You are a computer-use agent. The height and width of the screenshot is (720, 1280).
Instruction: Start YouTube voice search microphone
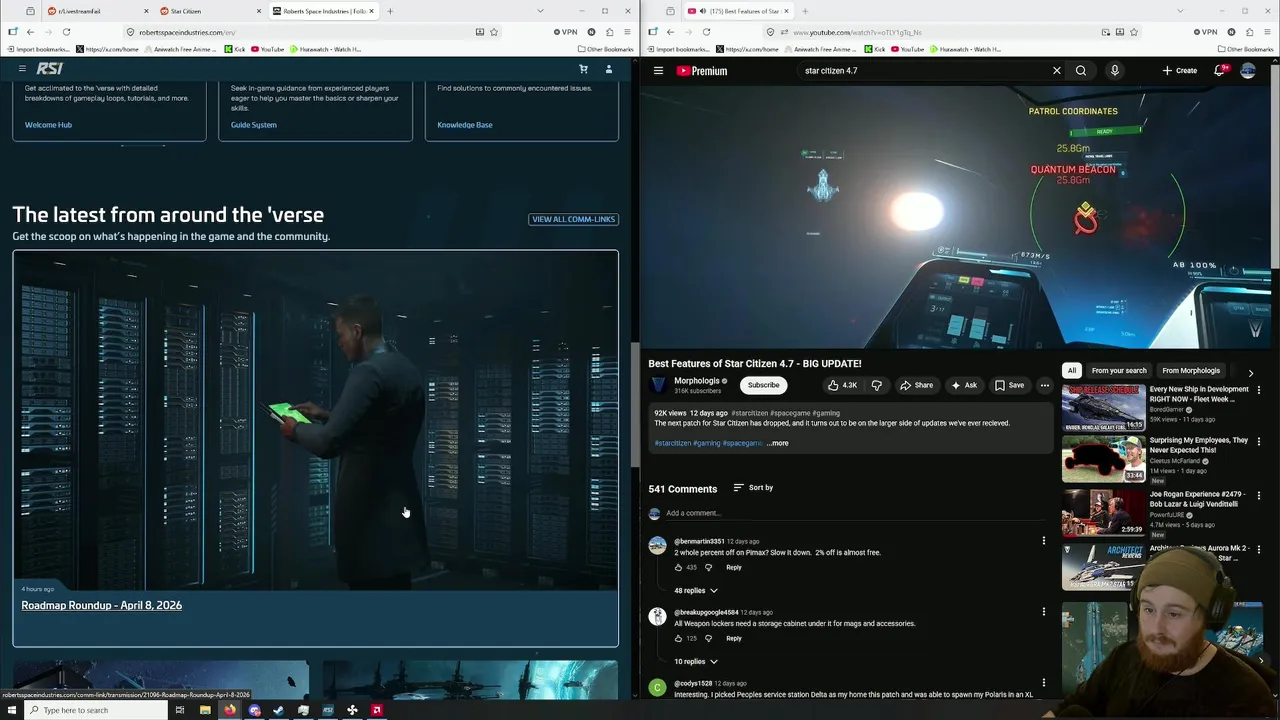click(x=1114, y=71)
